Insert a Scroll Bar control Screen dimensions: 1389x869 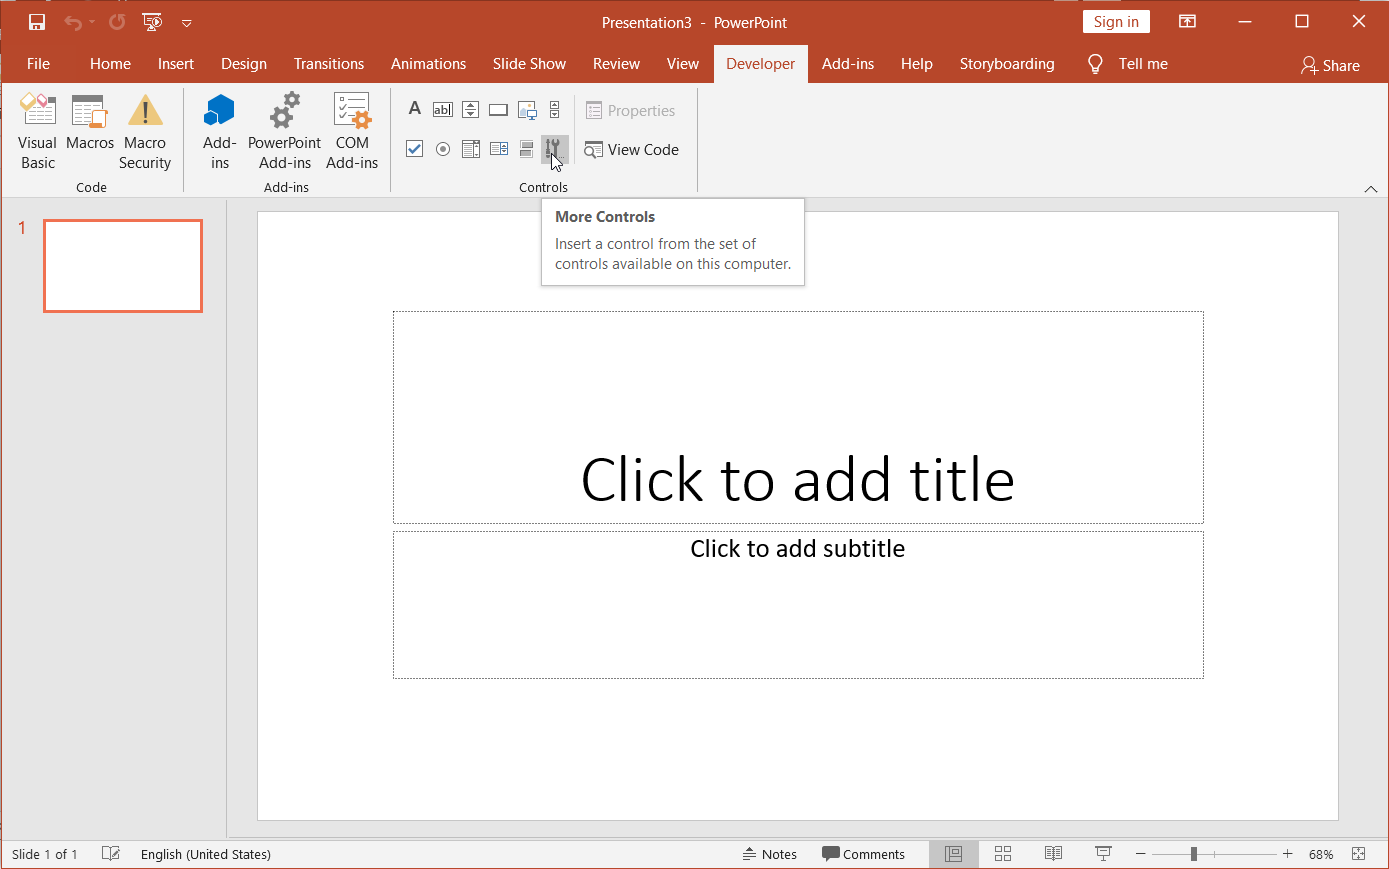(x=555, y=110)
